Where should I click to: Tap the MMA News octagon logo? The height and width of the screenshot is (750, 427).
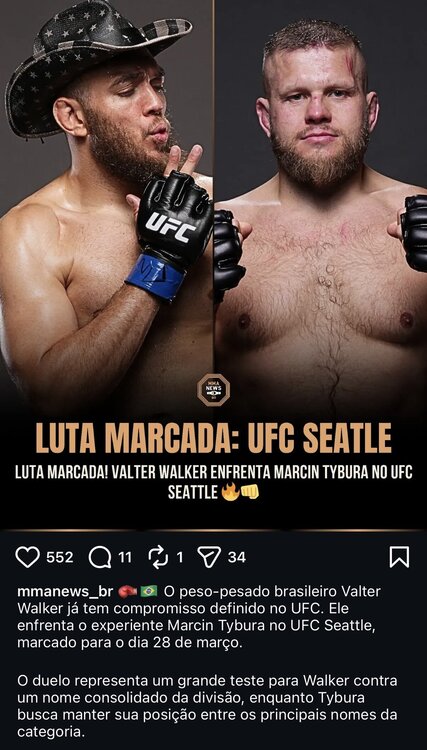(213, 390)
